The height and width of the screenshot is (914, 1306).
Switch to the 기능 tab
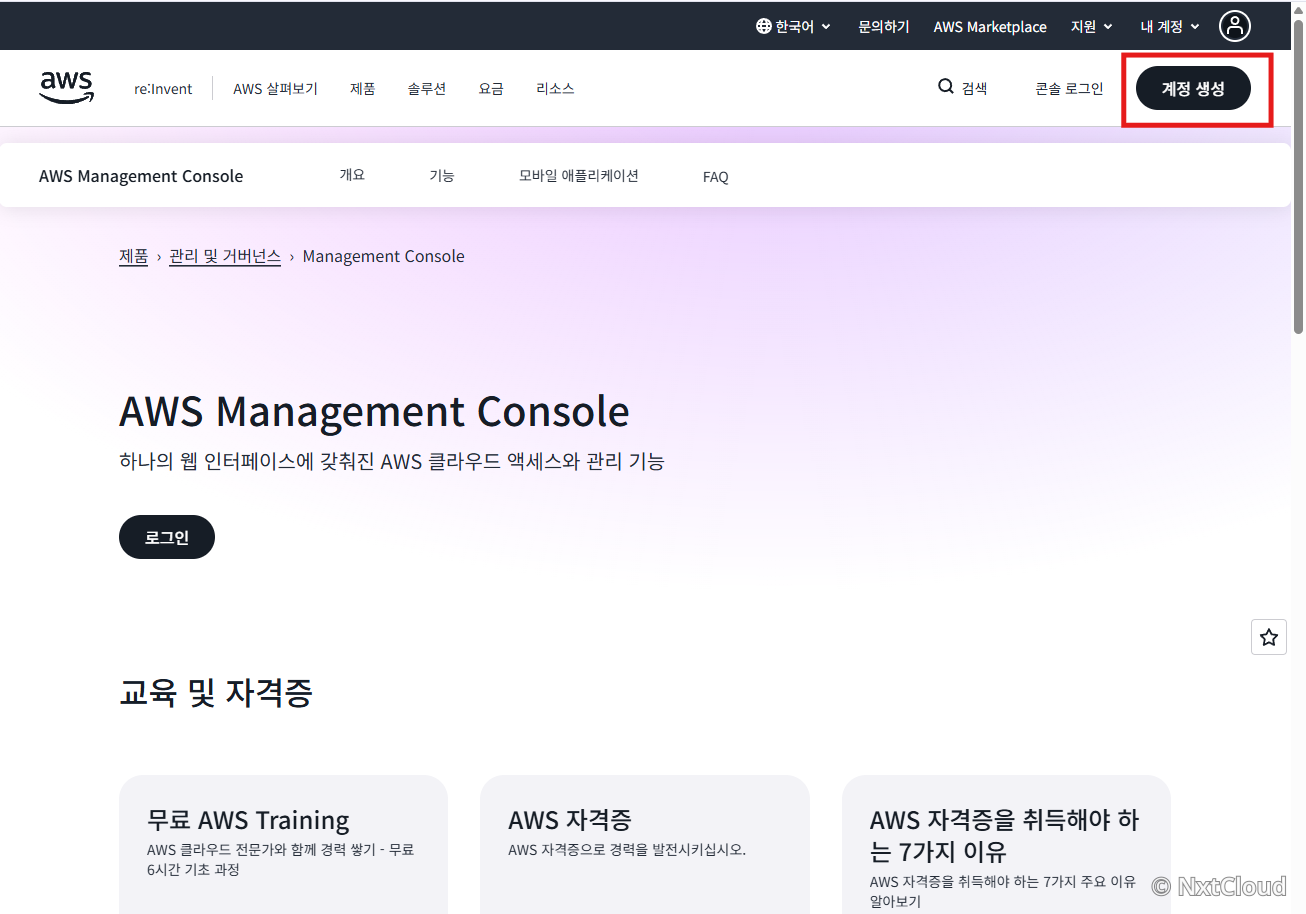click(x=442, y=176)
